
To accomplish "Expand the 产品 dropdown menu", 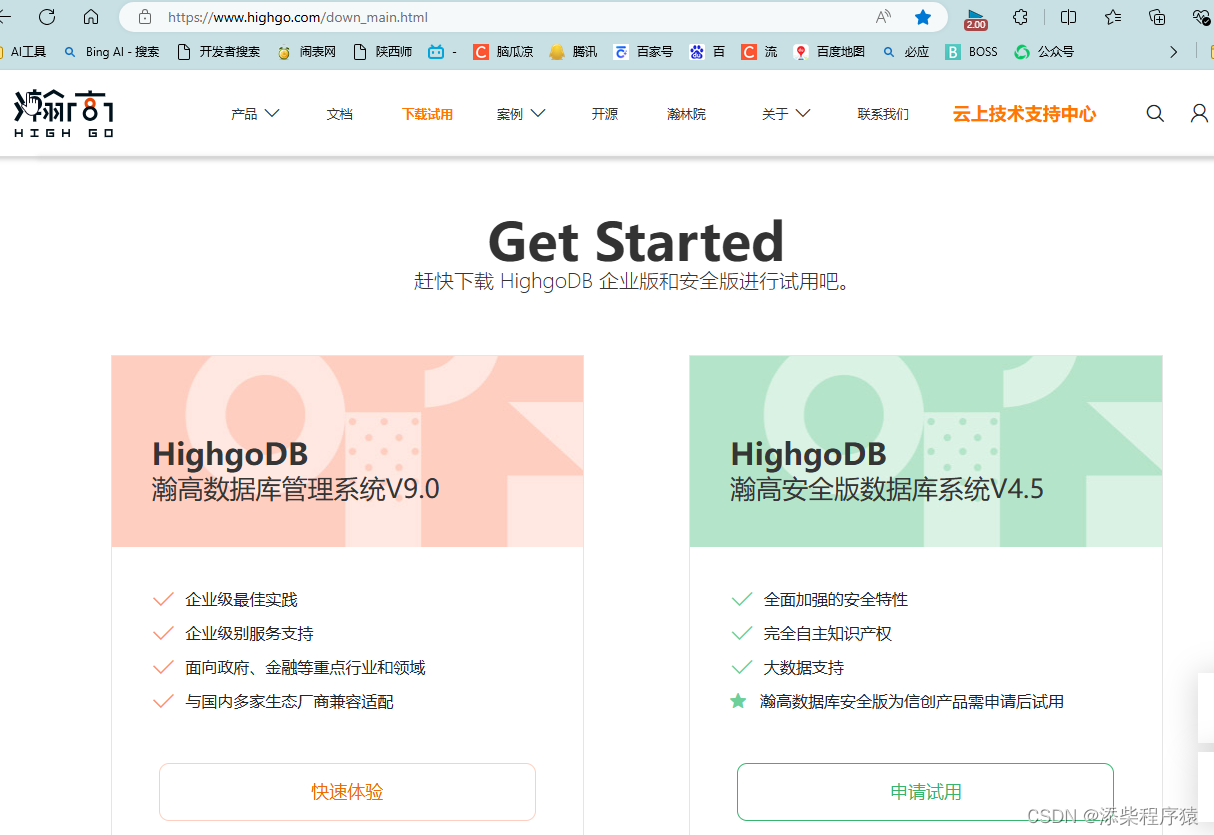I will pyautogui.click(x=255, y=114).
